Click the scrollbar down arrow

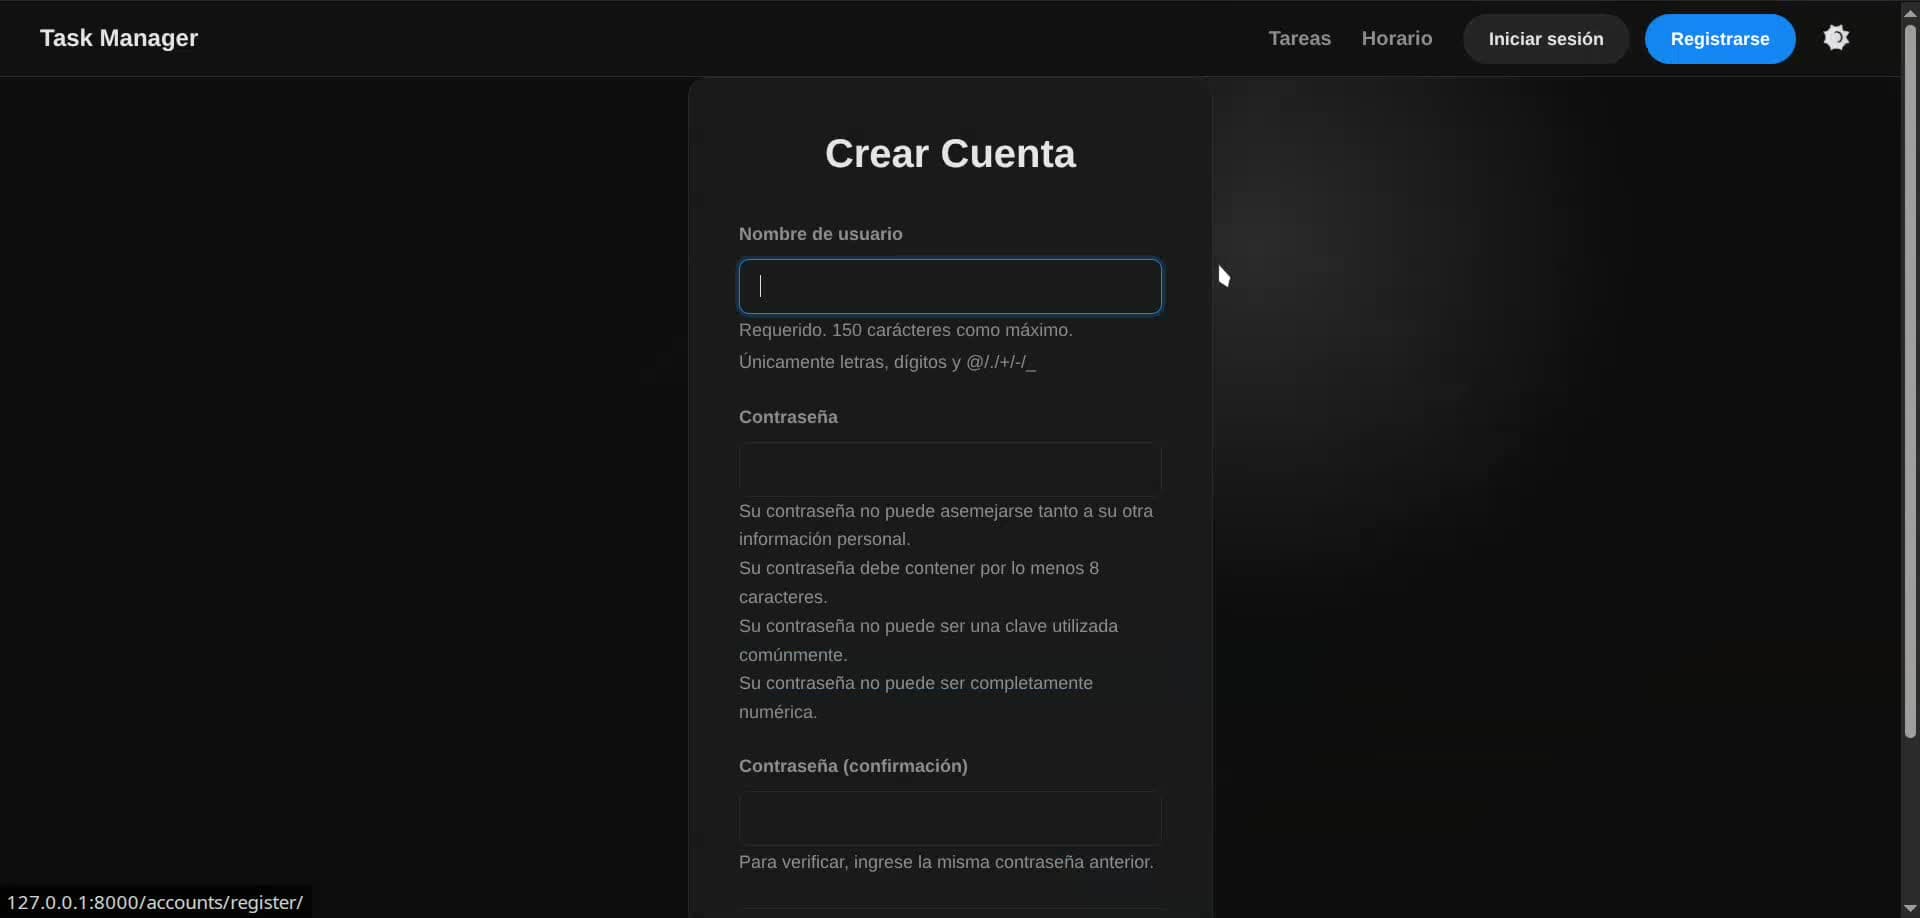click(x=1910, y=907)
